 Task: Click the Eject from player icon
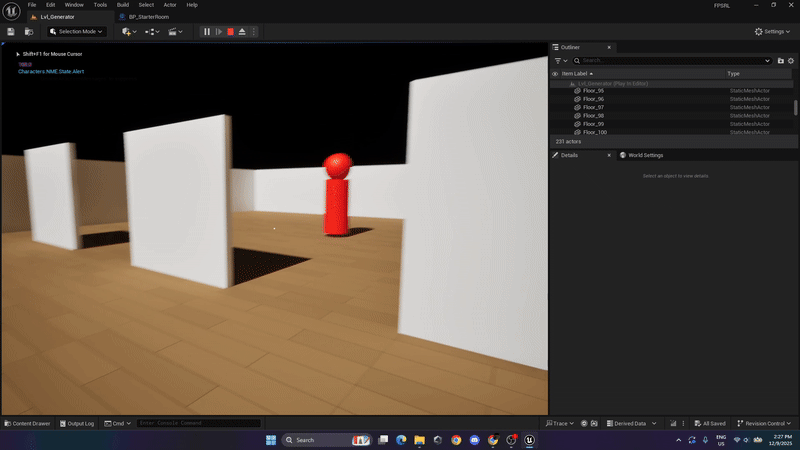point(242,31)
